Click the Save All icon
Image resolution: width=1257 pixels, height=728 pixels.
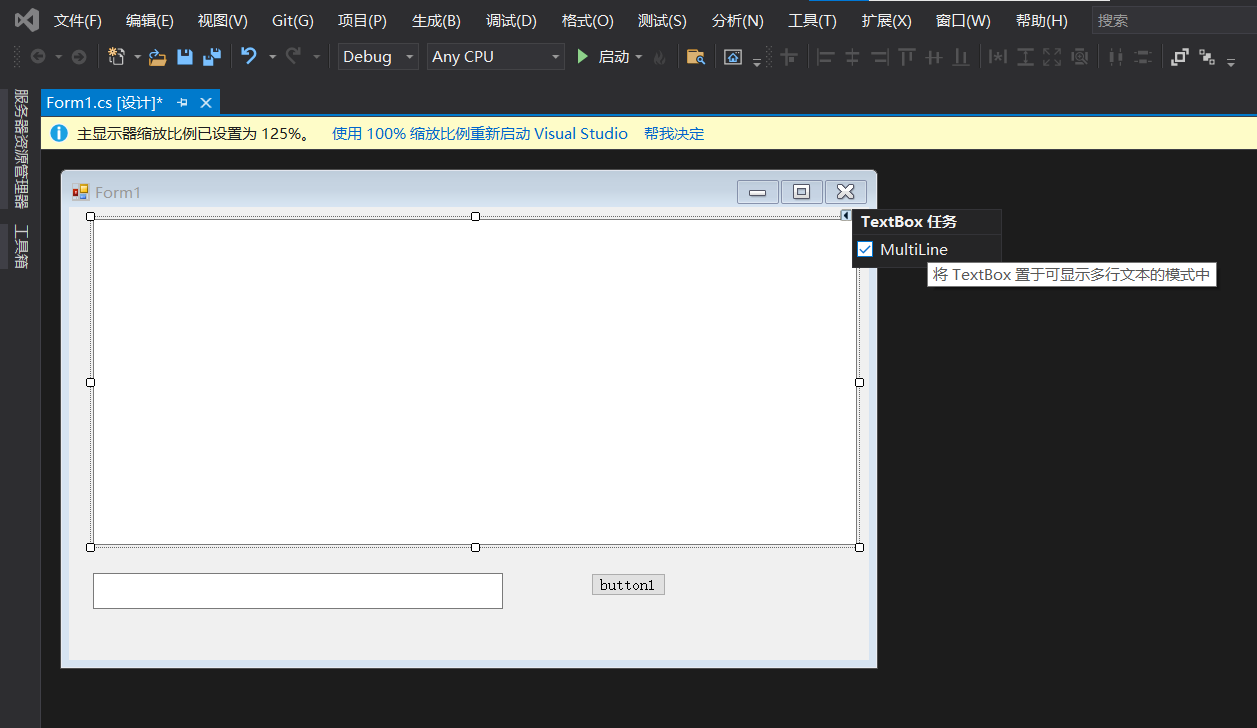(x=211, y=57)
